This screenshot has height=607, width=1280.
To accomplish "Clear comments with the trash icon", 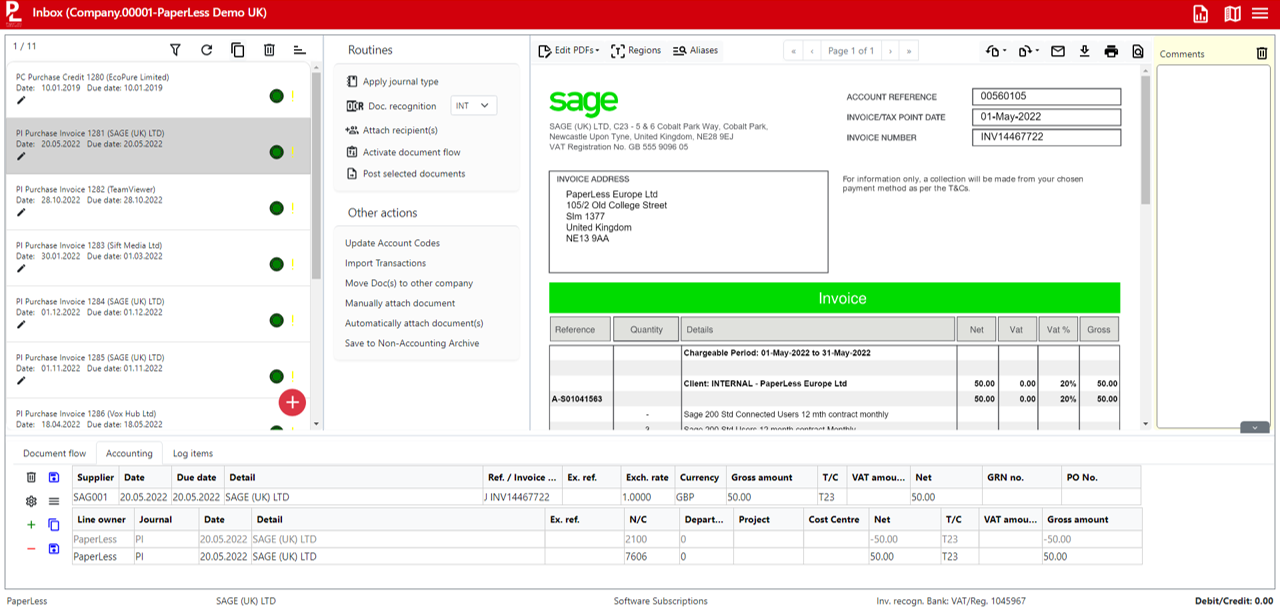I will 1261,54.
